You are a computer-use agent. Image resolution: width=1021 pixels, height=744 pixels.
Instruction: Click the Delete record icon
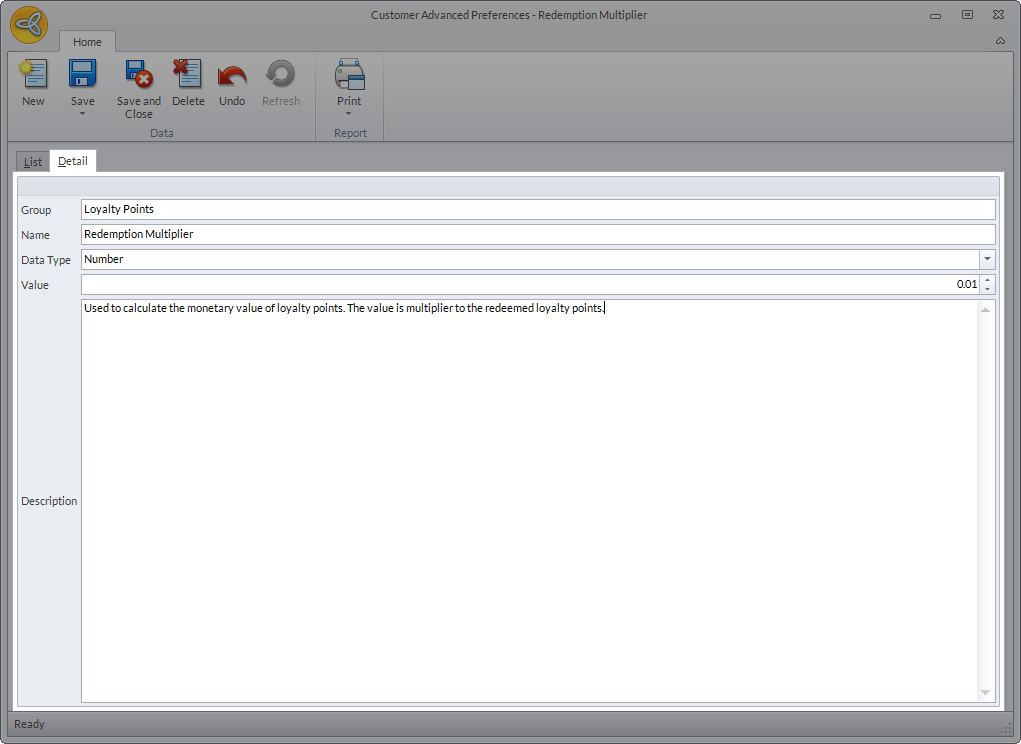(x=187, y=75)
